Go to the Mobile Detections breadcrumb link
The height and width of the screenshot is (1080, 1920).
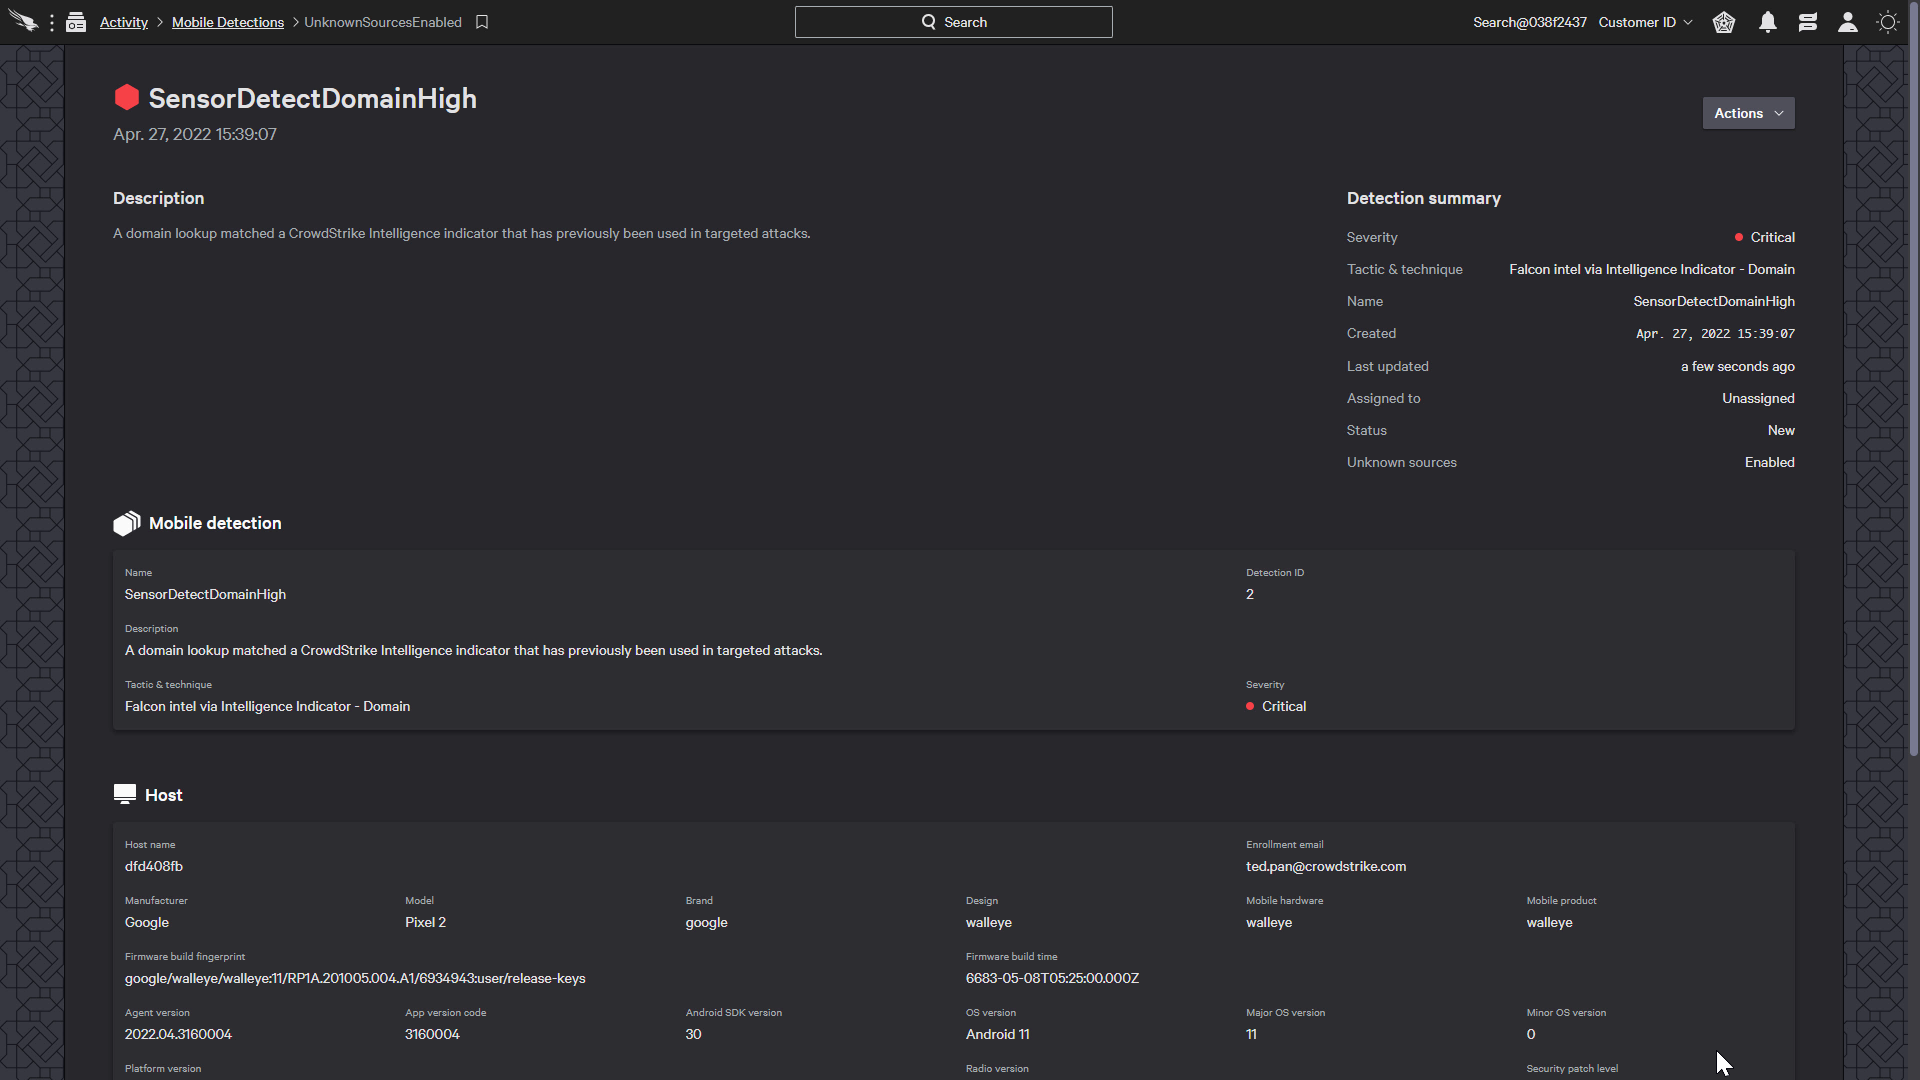pyautogui.click(x=228, y=22)
